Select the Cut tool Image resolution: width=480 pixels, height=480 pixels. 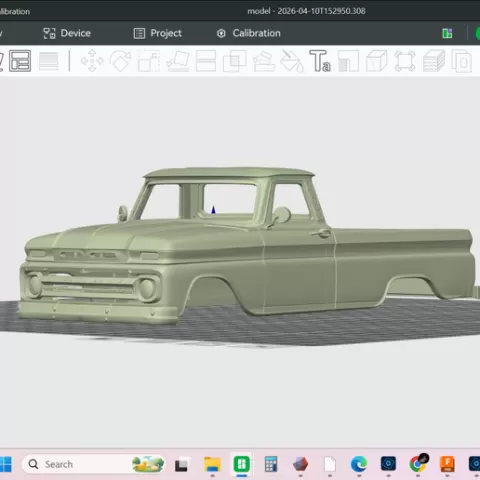click(206, 61)
